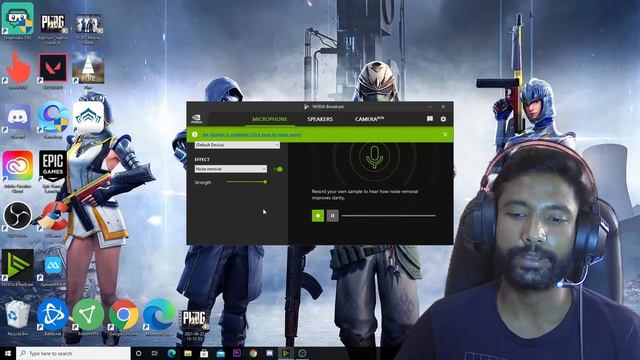Open Cortana from the taskbar
The image size is (640, 360).
138,353
